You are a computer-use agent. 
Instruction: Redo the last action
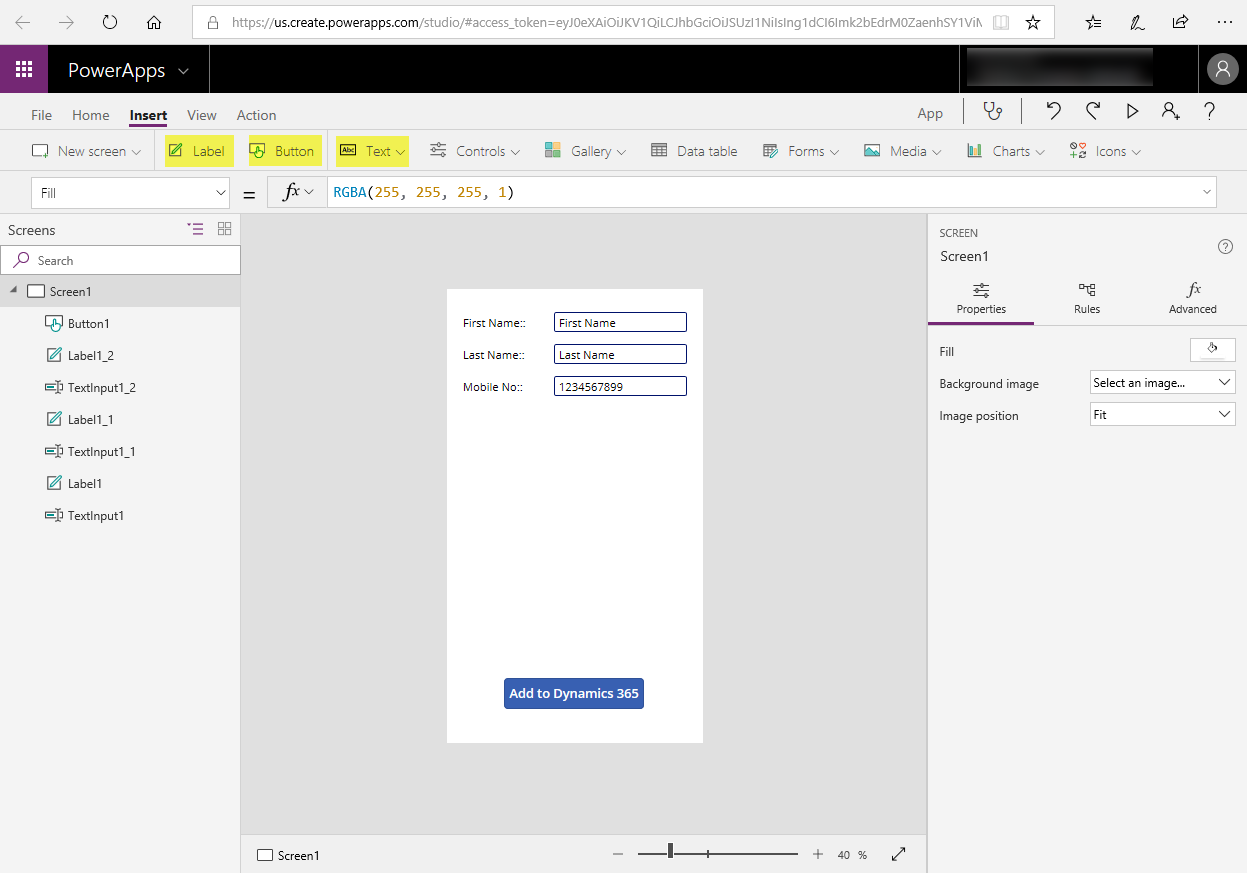(x=1093, y=112)
